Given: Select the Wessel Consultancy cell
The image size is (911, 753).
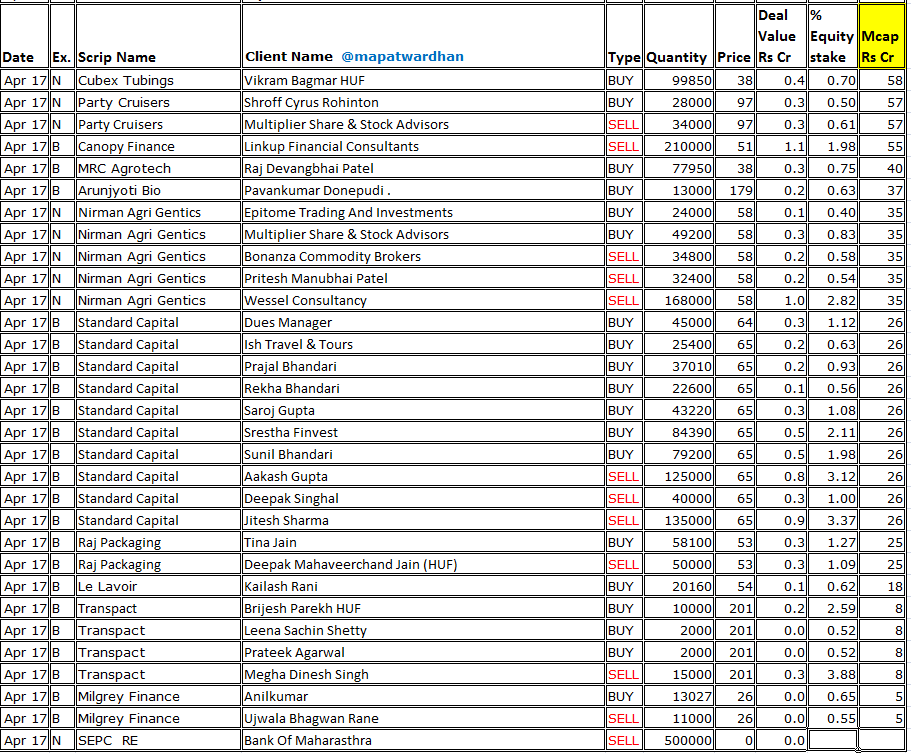Looking at the screenshot, I should [x=423, y=300].
